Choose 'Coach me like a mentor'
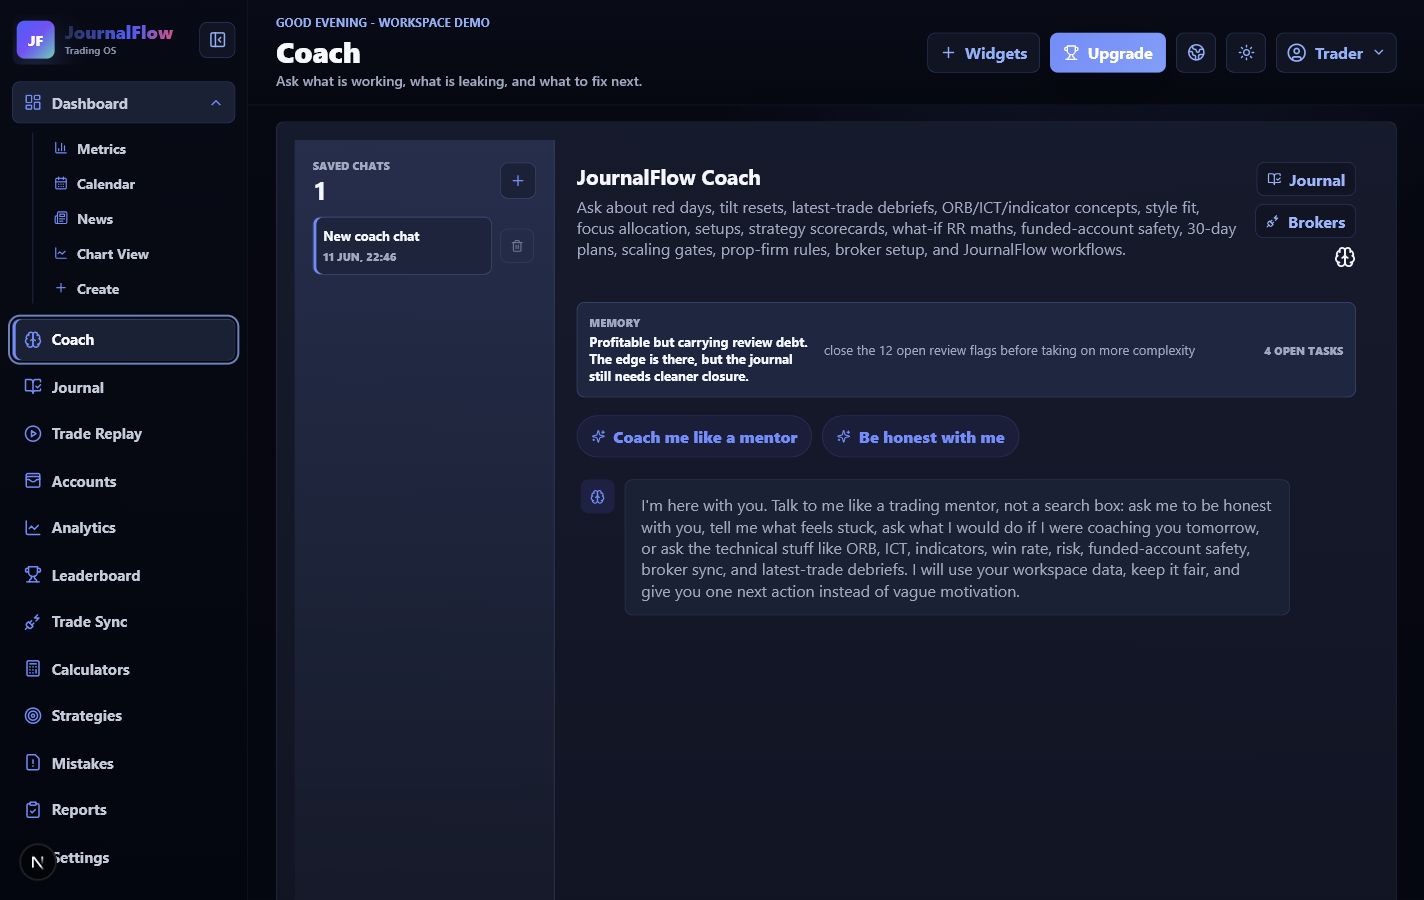The height and width of the screenshot is (900, 1424). click(x=694, y=437)
